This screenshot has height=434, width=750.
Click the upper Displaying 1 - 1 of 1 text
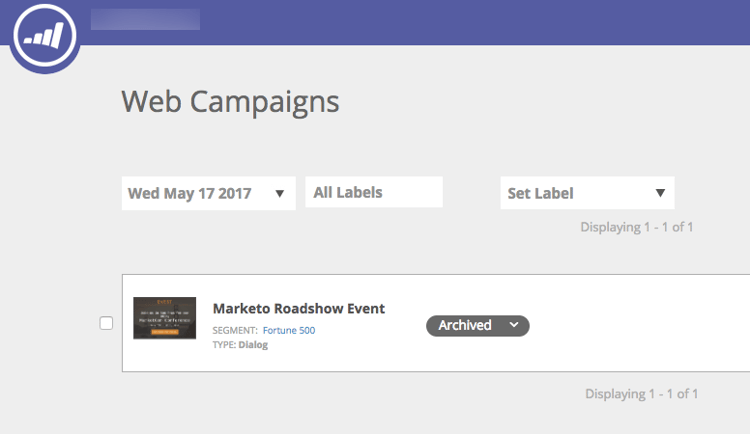pos(636,227)
